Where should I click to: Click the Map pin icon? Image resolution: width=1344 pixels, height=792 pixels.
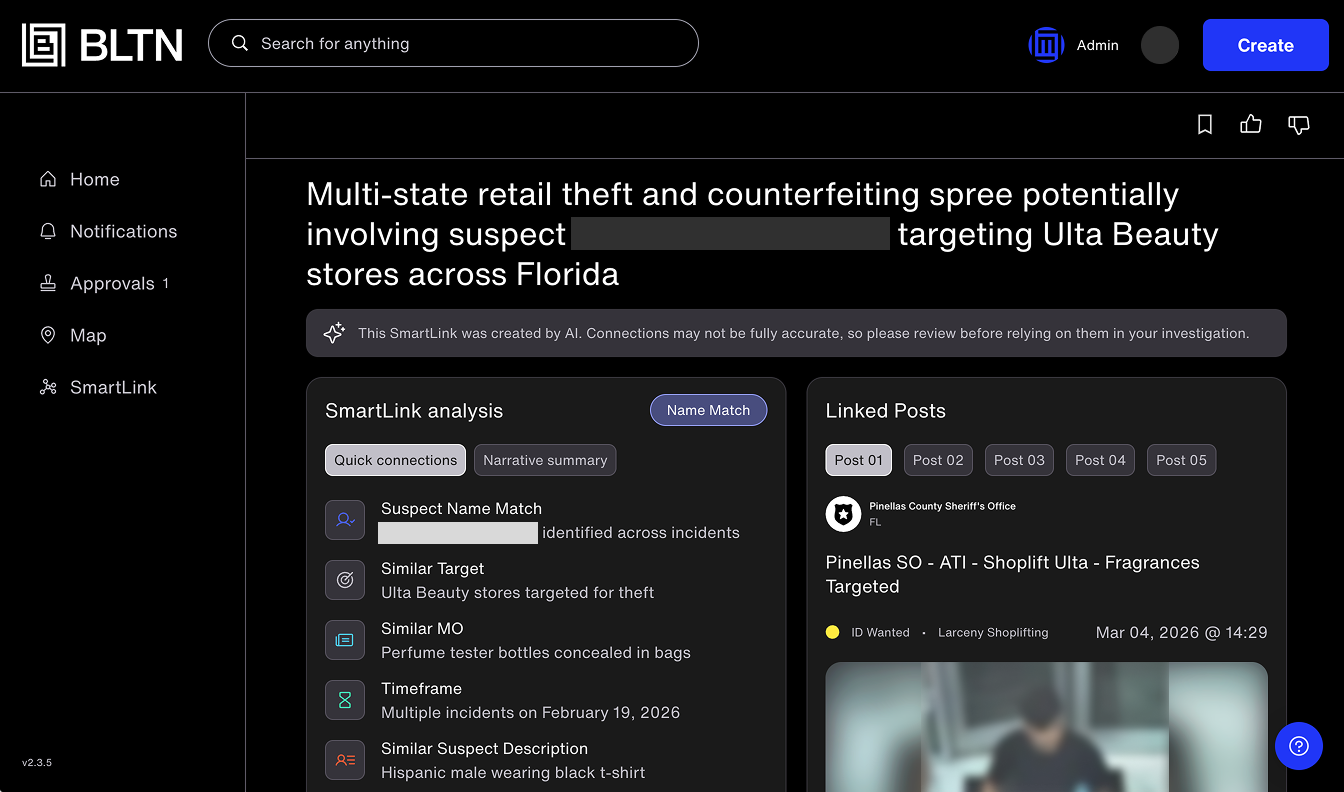(47, 335)
